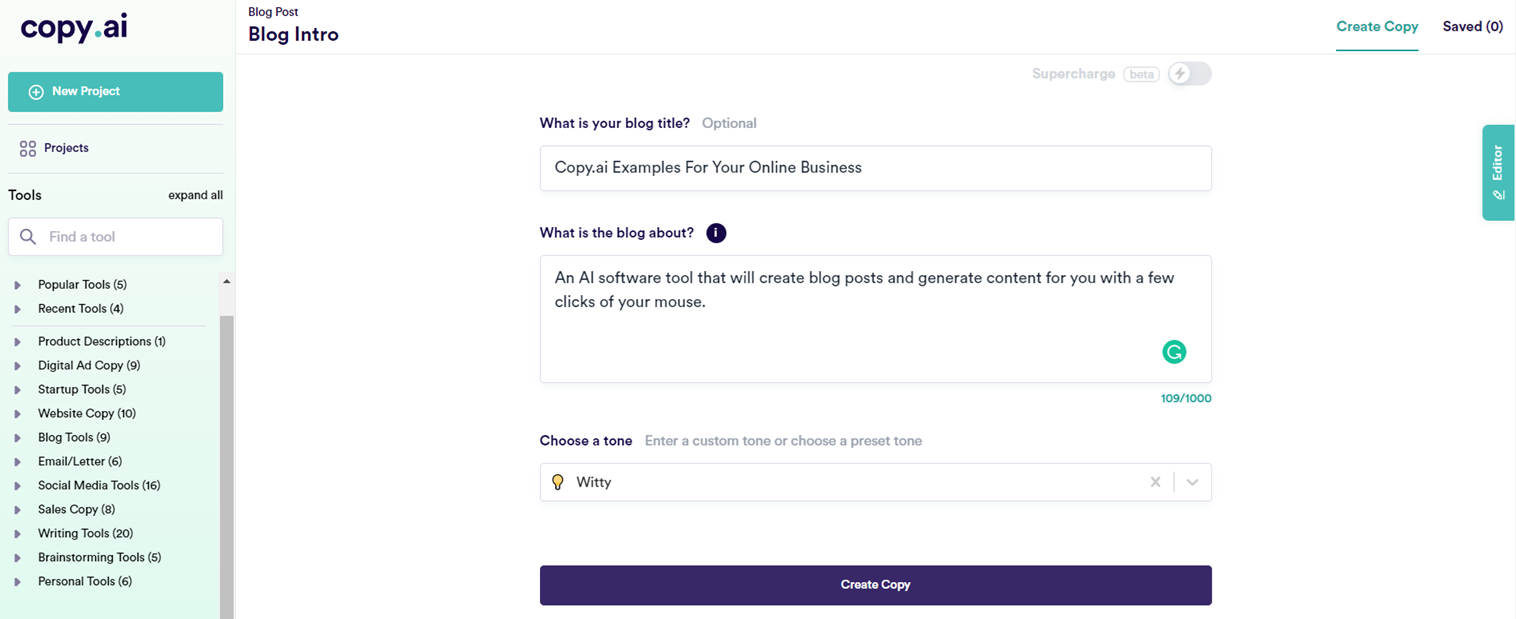Open the Editor side panel
This screenshot has height=619, width=1516.
point(1497,172)
